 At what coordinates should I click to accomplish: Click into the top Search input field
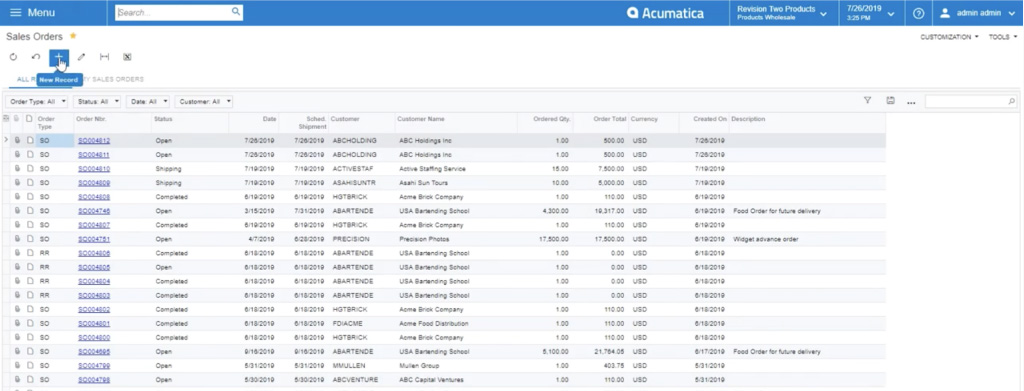tap(172, 12)
